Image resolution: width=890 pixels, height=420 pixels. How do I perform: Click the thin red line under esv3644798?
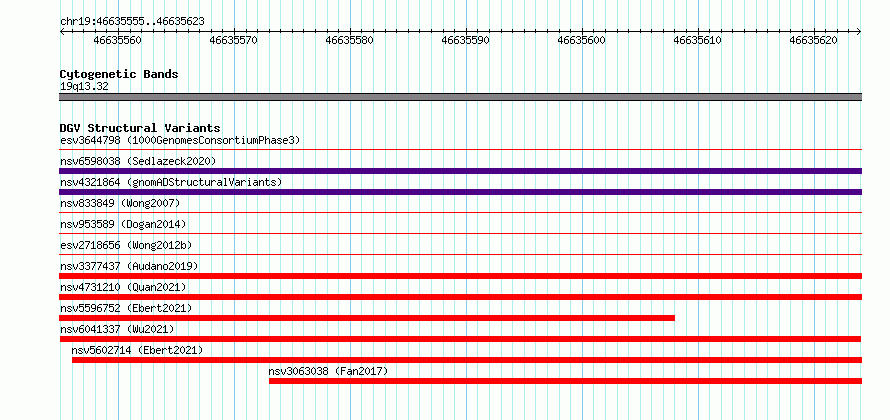461,150
